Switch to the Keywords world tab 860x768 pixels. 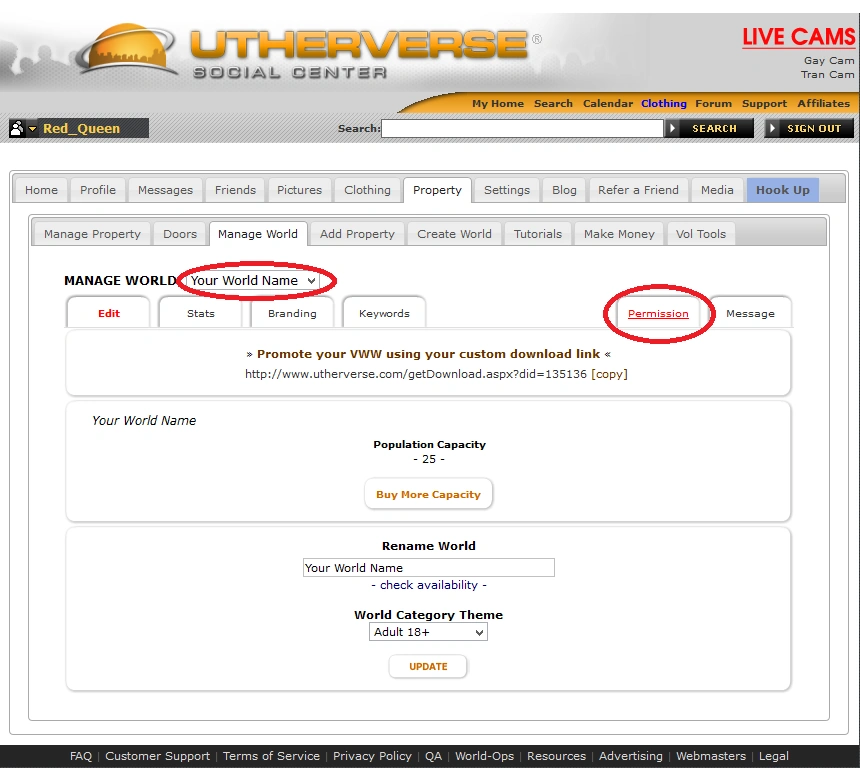coord(384,313)
